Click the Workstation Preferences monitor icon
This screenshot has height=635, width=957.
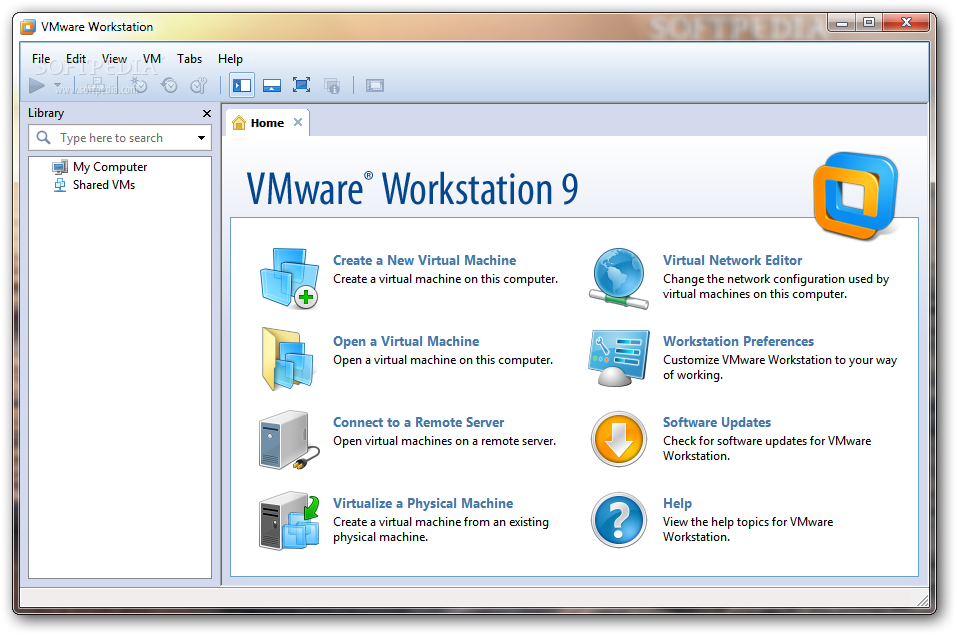click(619, 358)
